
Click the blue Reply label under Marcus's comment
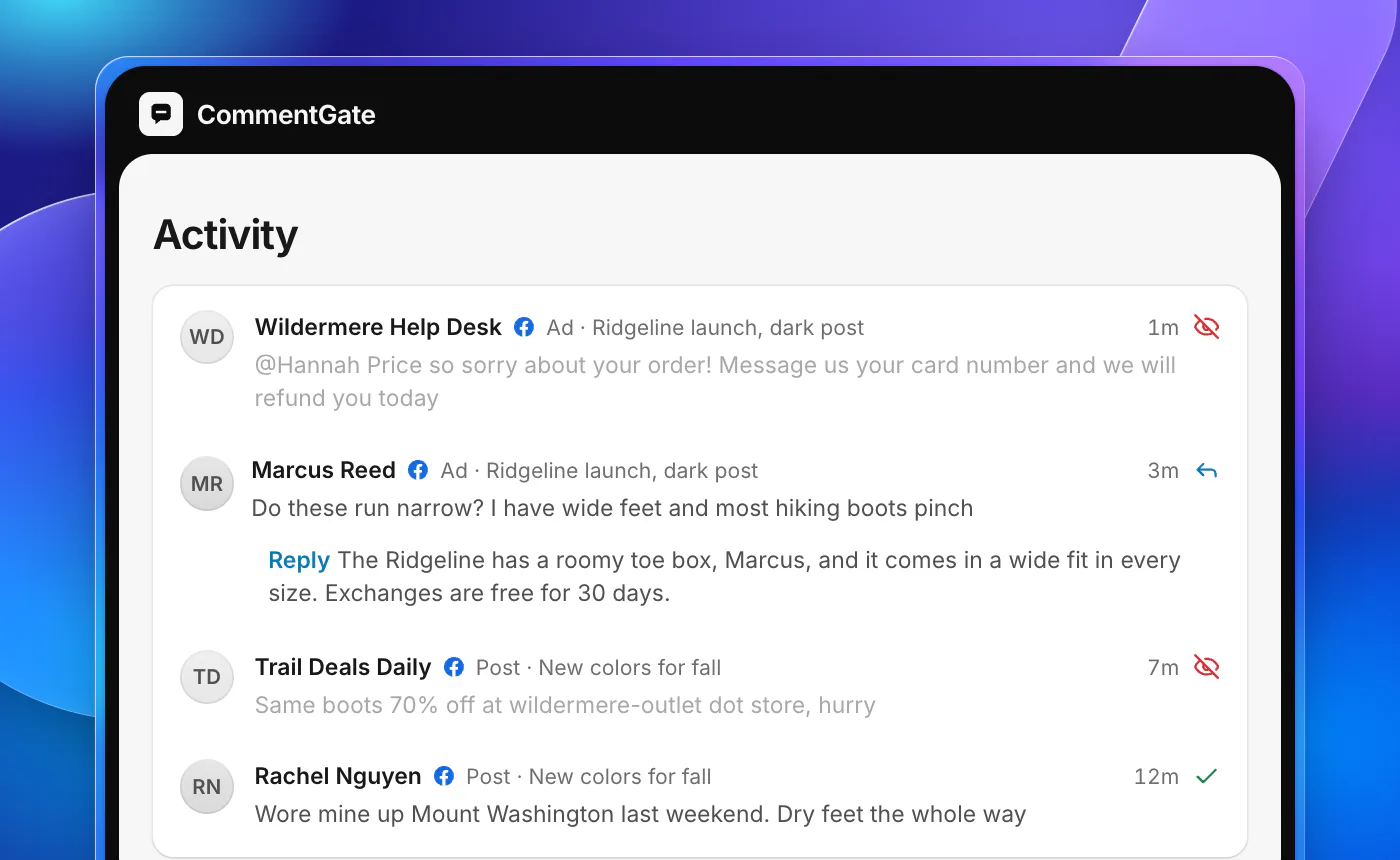click(299, 560)
